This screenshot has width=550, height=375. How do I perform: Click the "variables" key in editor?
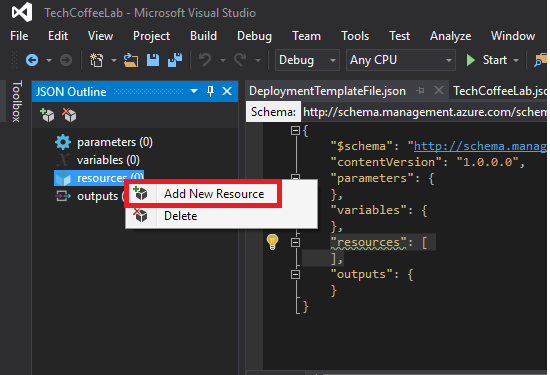coord(368,210)
